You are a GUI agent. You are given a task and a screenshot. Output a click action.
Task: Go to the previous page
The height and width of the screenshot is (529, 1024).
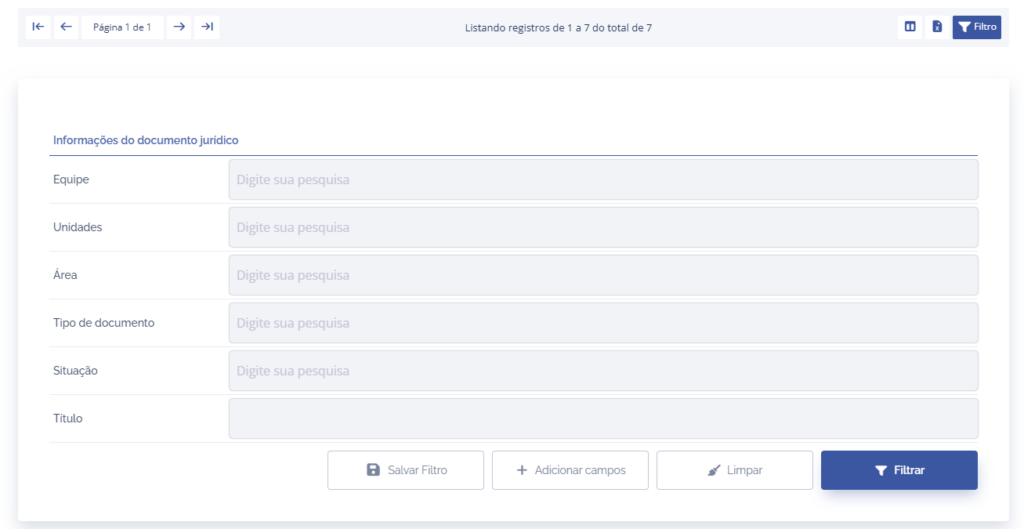click(66, 27)
